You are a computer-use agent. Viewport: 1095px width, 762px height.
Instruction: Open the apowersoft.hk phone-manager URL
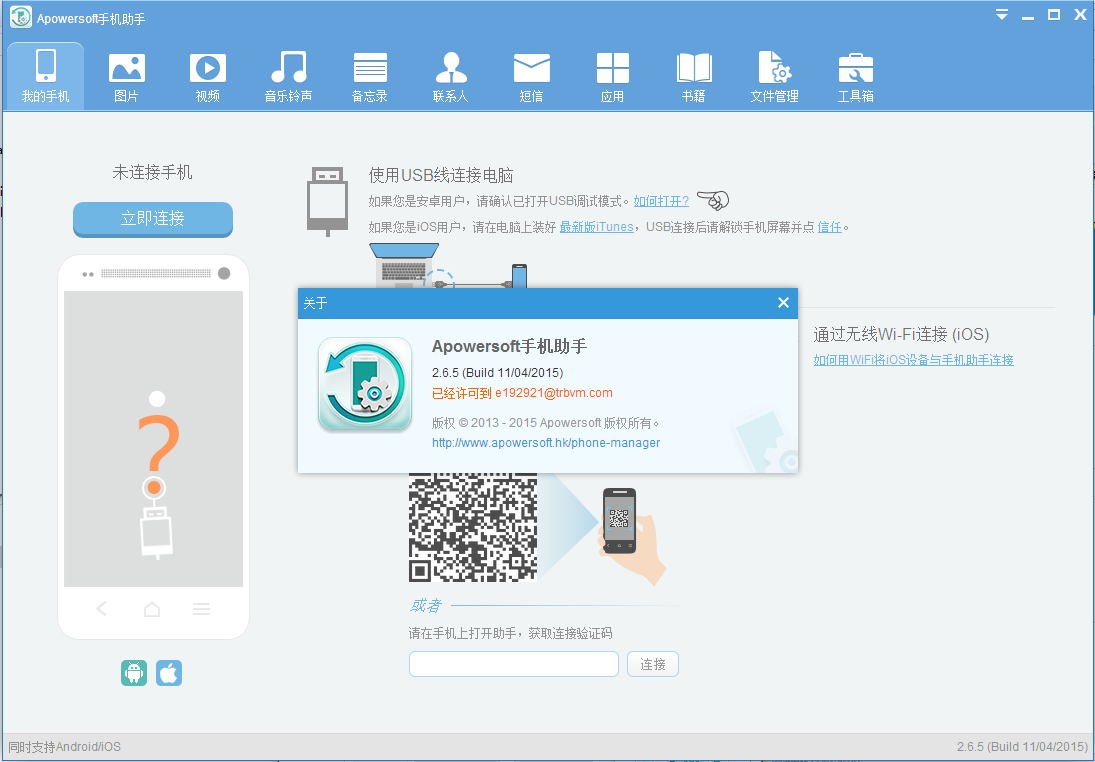(x=546, y=442)
